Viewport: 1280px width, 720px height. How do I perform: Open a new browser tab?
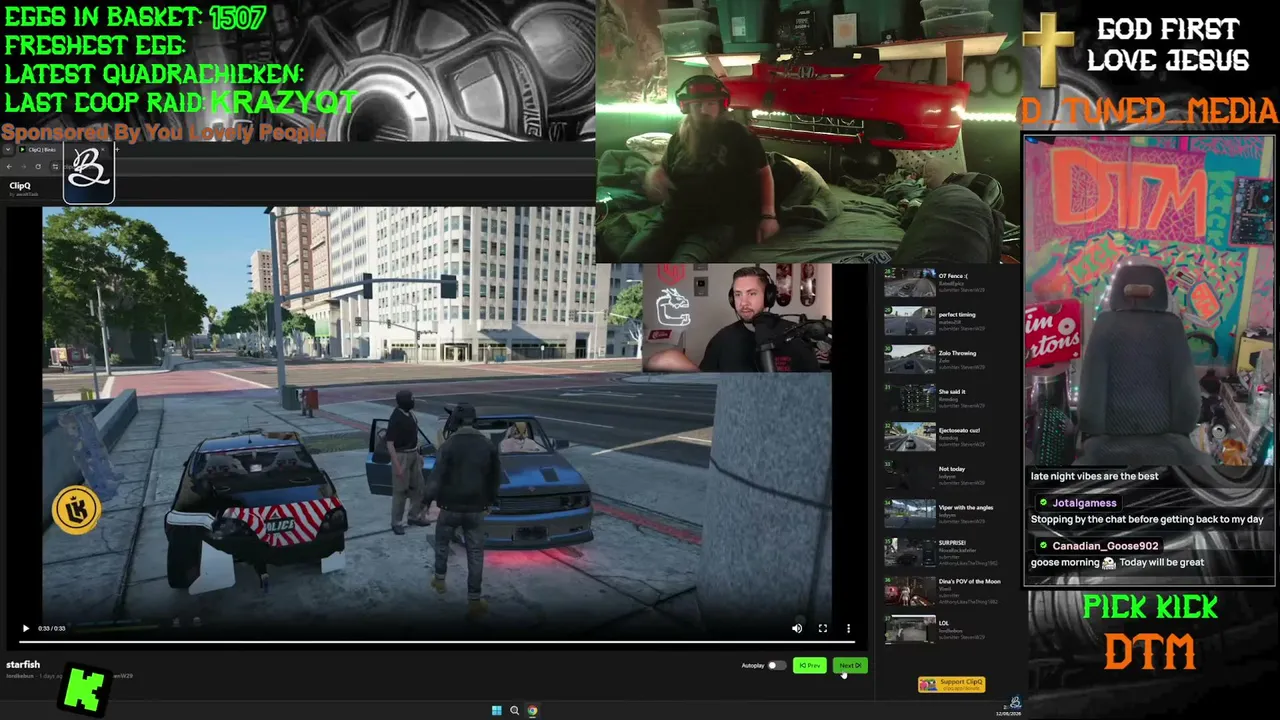click(x=116, y=150)
